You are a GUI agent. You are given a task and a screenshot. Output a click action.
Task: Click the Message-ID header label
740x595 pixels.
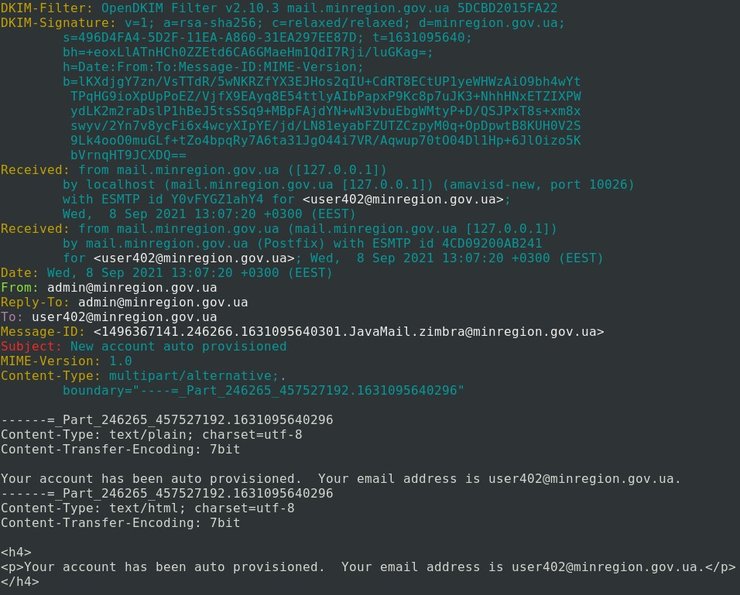[40, 331]
